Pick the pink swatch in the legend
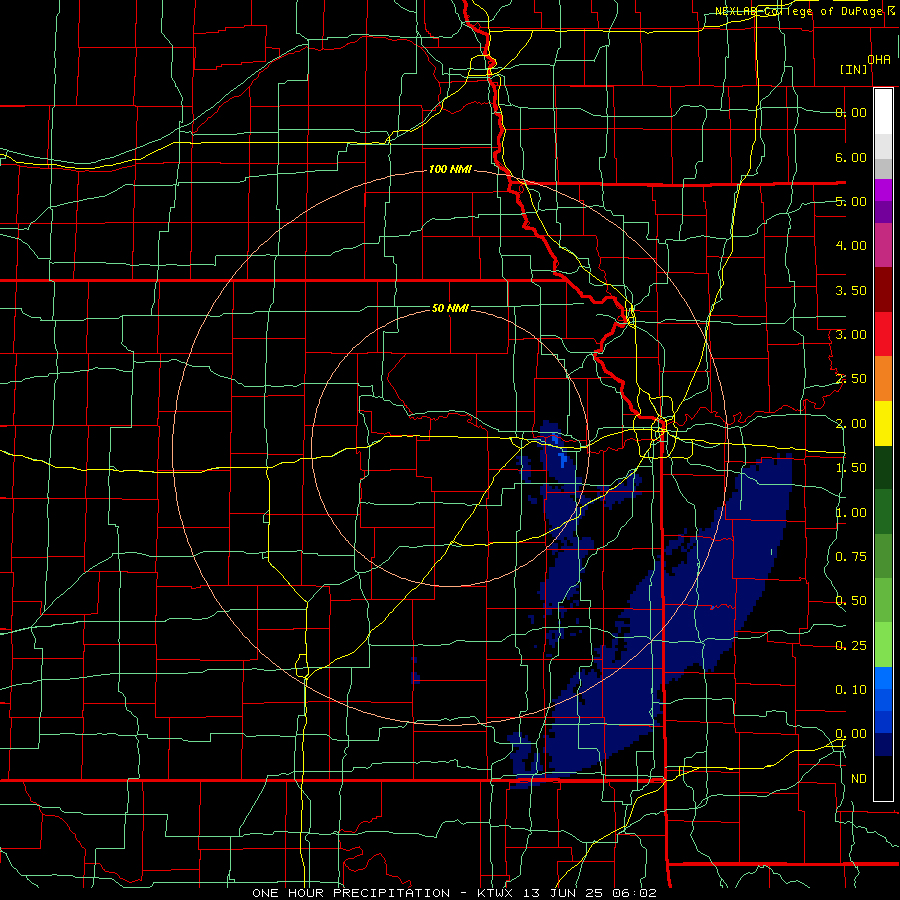 click(883, 245)
